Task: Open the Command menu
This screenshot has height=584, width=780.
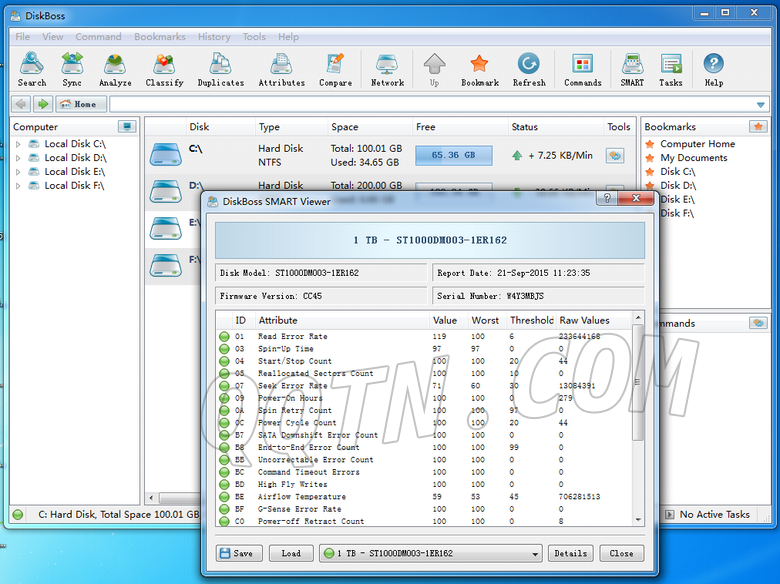Action: pos(98,37)
